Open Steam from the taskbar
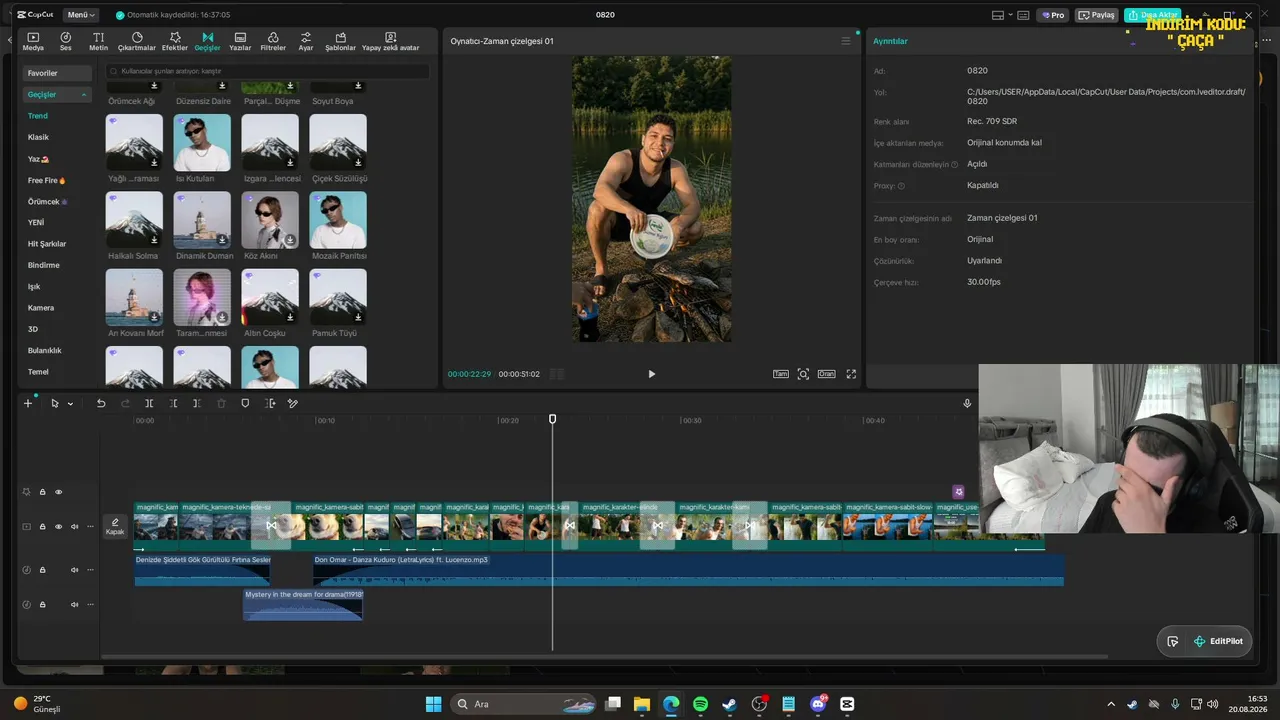The image size is (1280, 720). pos(730,704)
